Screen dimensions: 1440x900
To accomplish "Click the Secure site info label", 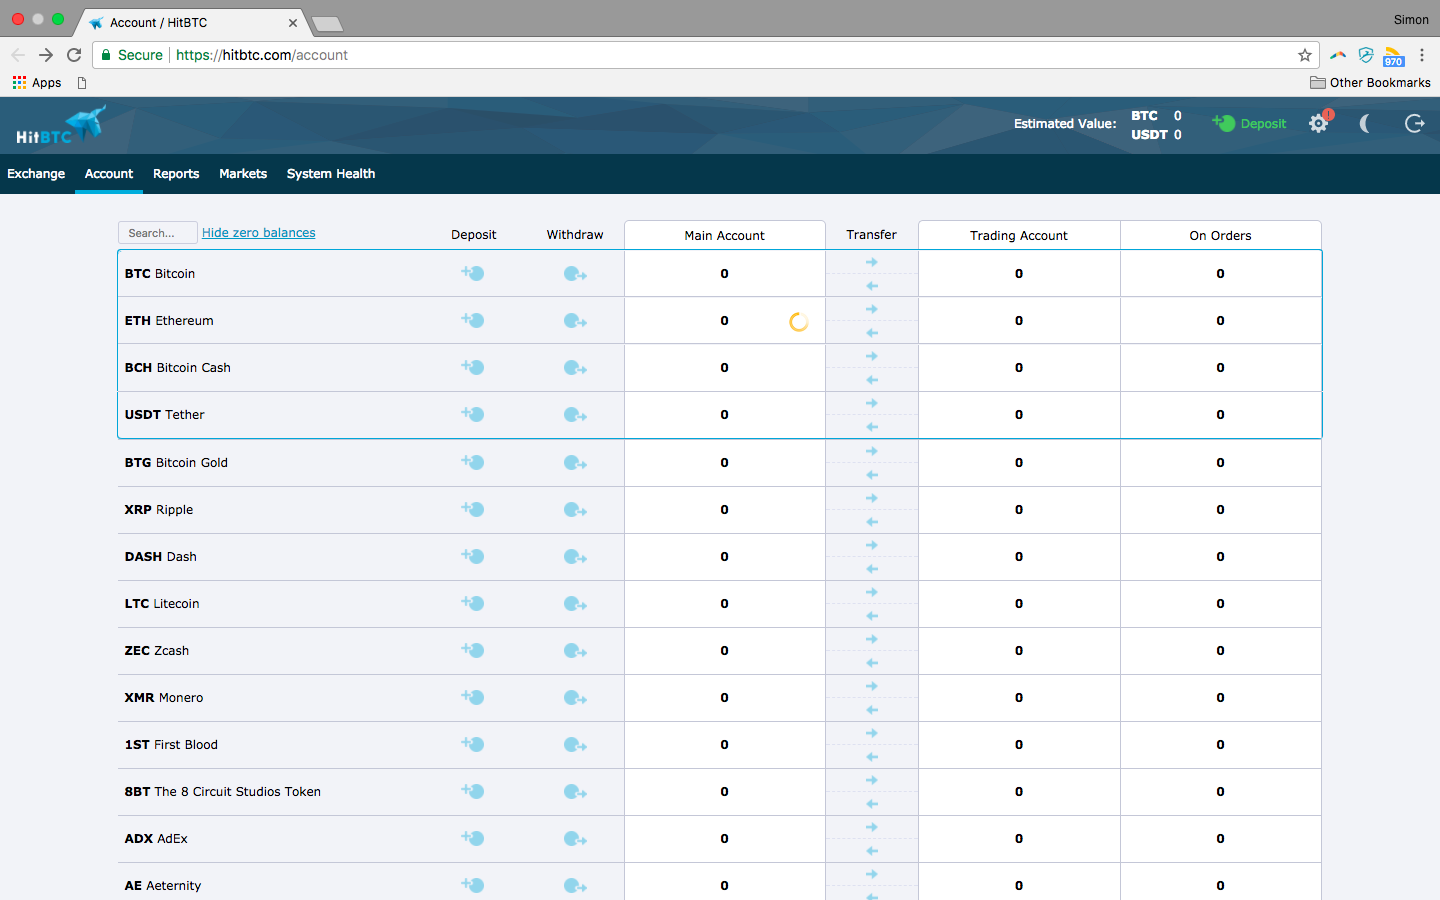I will coord(132,55).
